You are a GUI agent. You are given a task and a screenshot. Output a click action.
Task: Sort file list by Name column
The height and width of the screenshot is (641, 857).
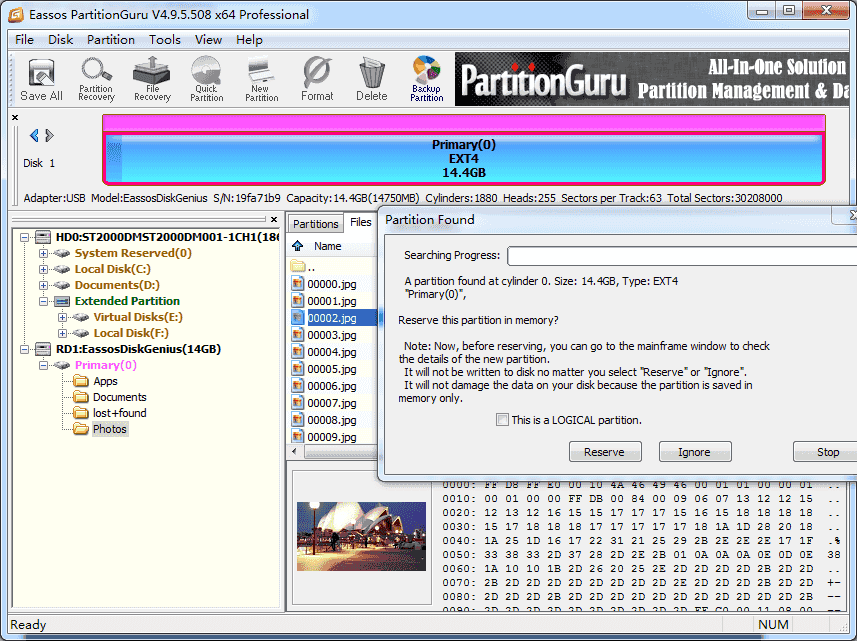coord(327,246)
